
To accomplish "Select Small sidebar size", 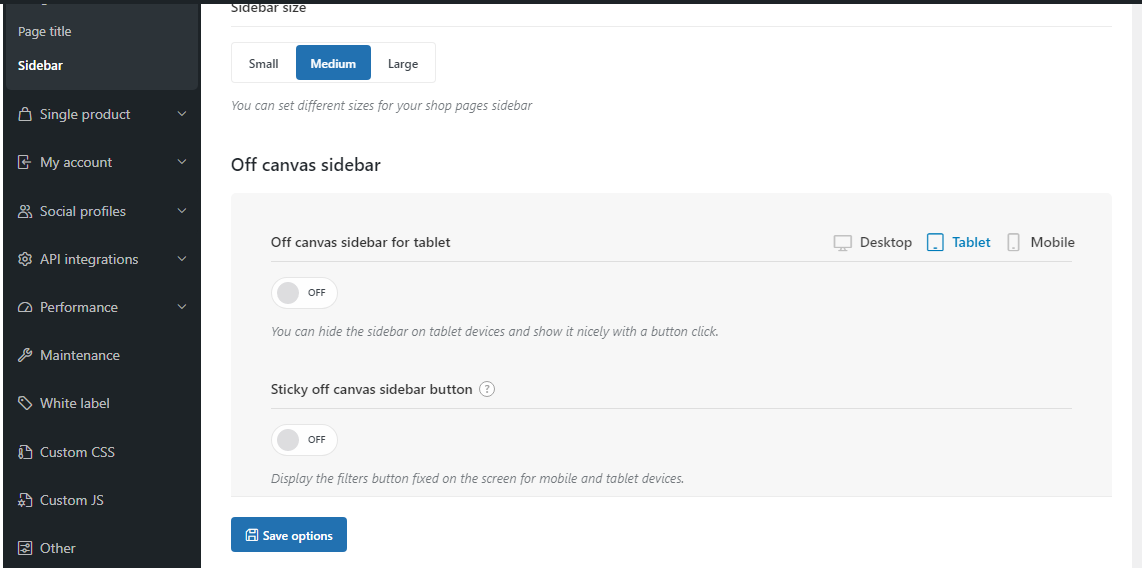I will click(x=264, y=63).
